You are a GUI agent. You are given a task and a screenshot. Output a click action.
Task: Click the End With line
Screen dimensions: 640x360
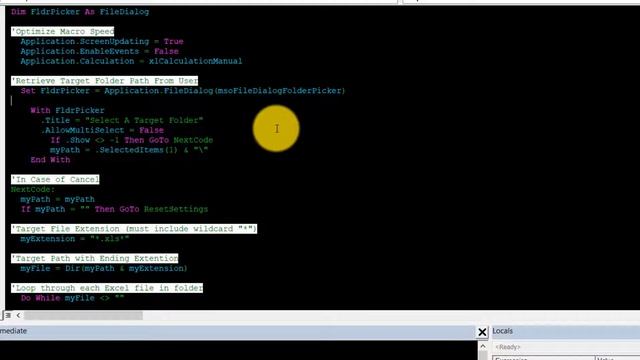pyautogui.click(x=50, y=160)
